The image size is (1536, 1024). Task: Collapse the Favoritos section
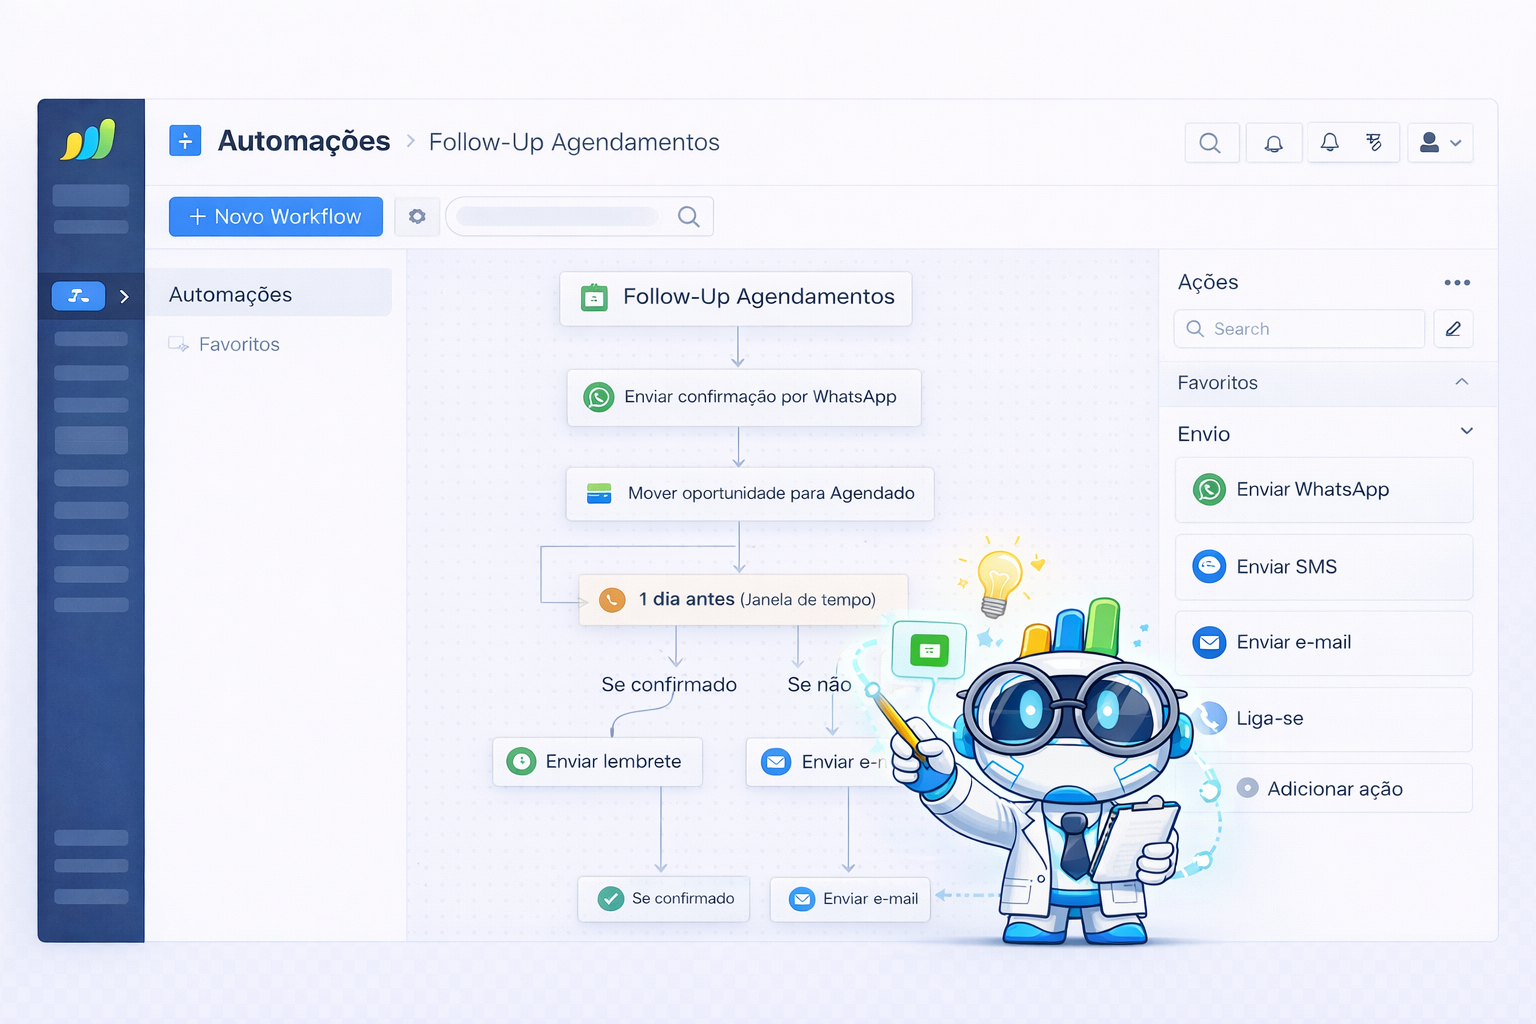tap(1462, 383)
